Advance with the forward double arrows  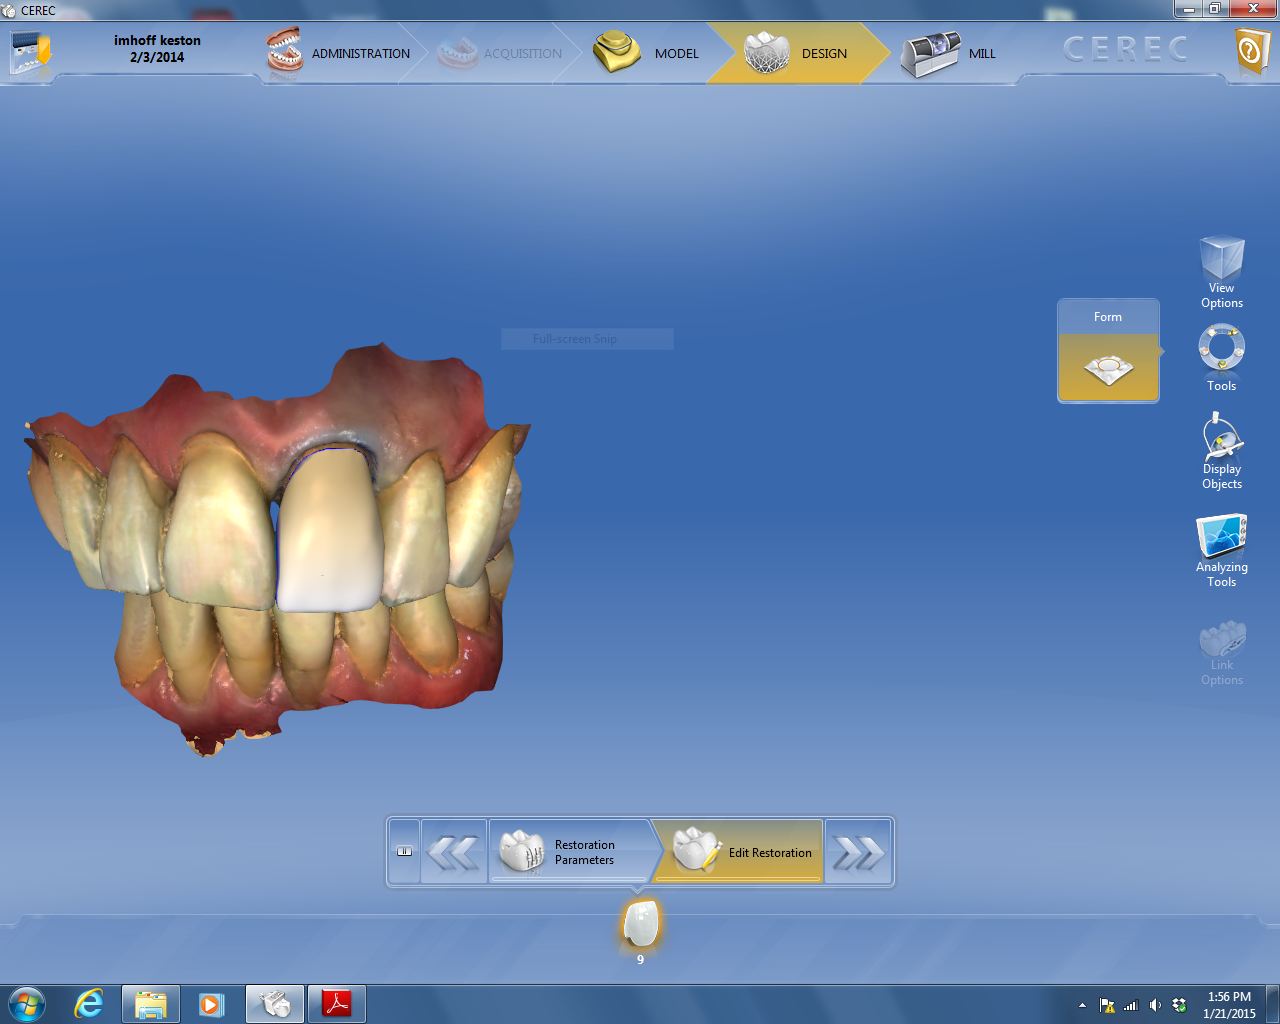click(x=858, y=852)
